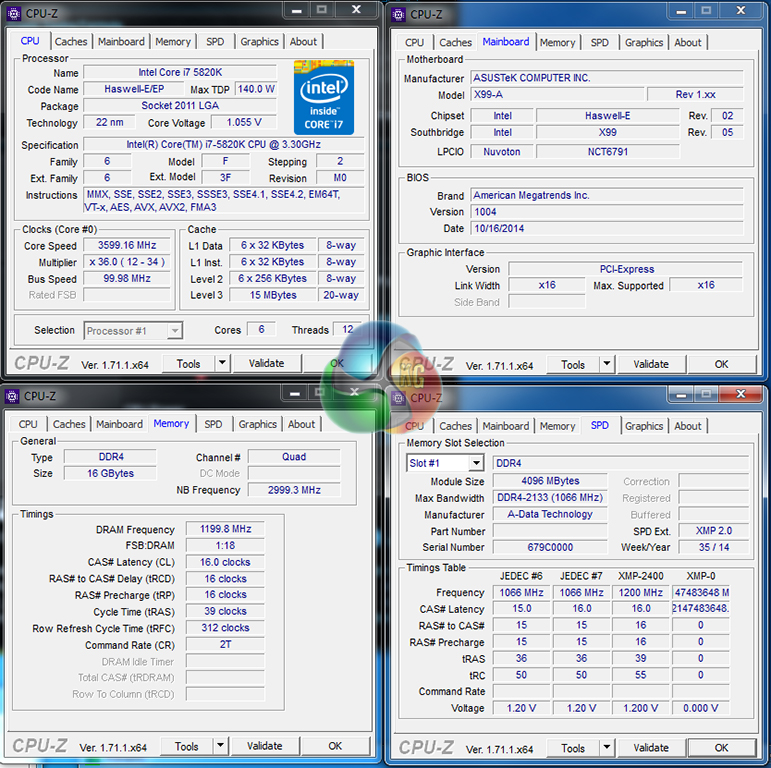The height and width of the screenshot is (768, 771).
Task: Close the CPU-Z window showing the Mainboard tab
Action: point(746,12)
